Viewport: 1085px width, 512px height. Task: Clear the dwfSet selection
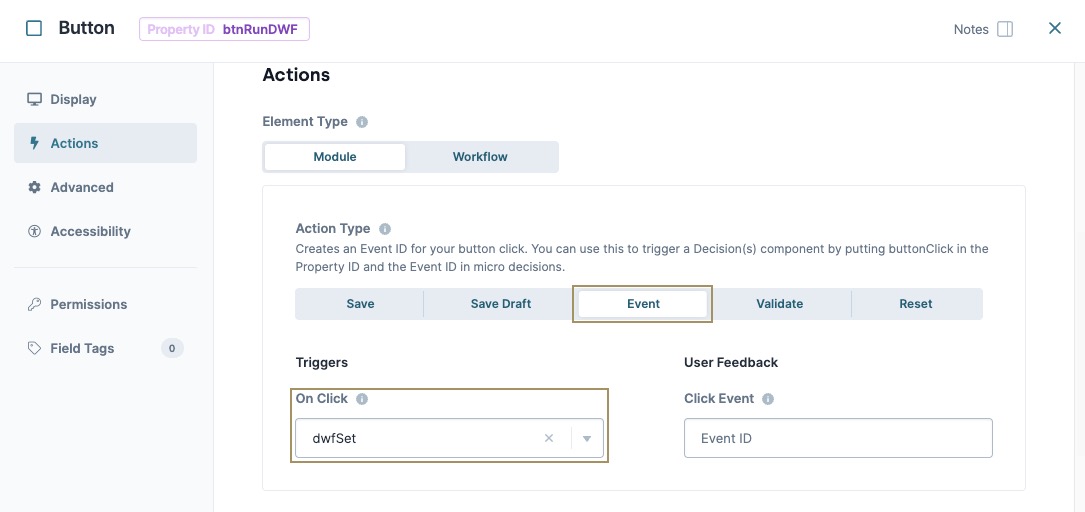coord(549,438)
